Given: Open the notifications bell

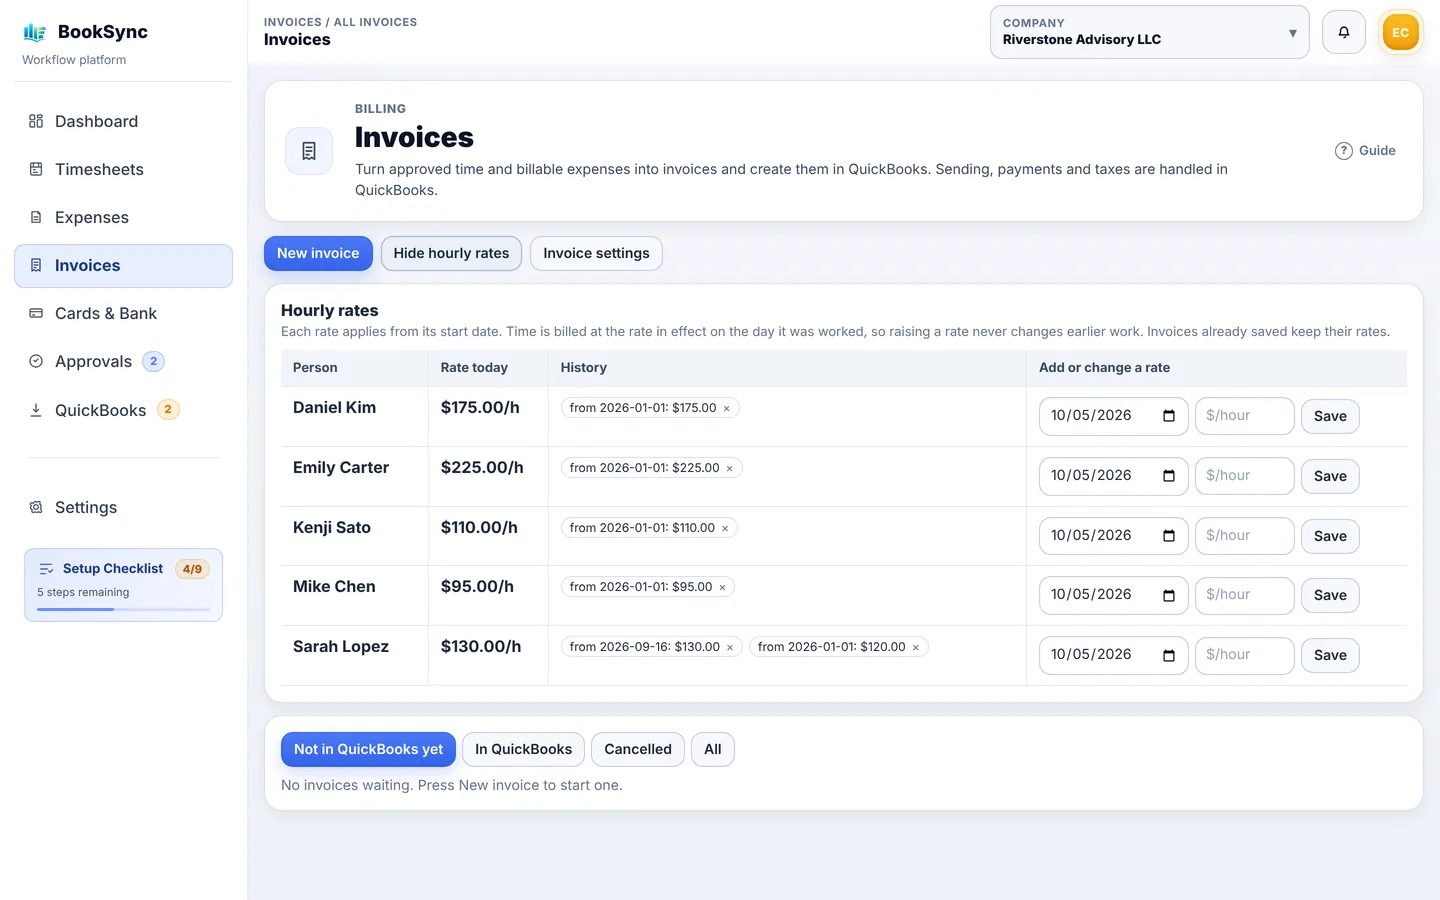Looking at the screenshot, I should pos(1343,32).
